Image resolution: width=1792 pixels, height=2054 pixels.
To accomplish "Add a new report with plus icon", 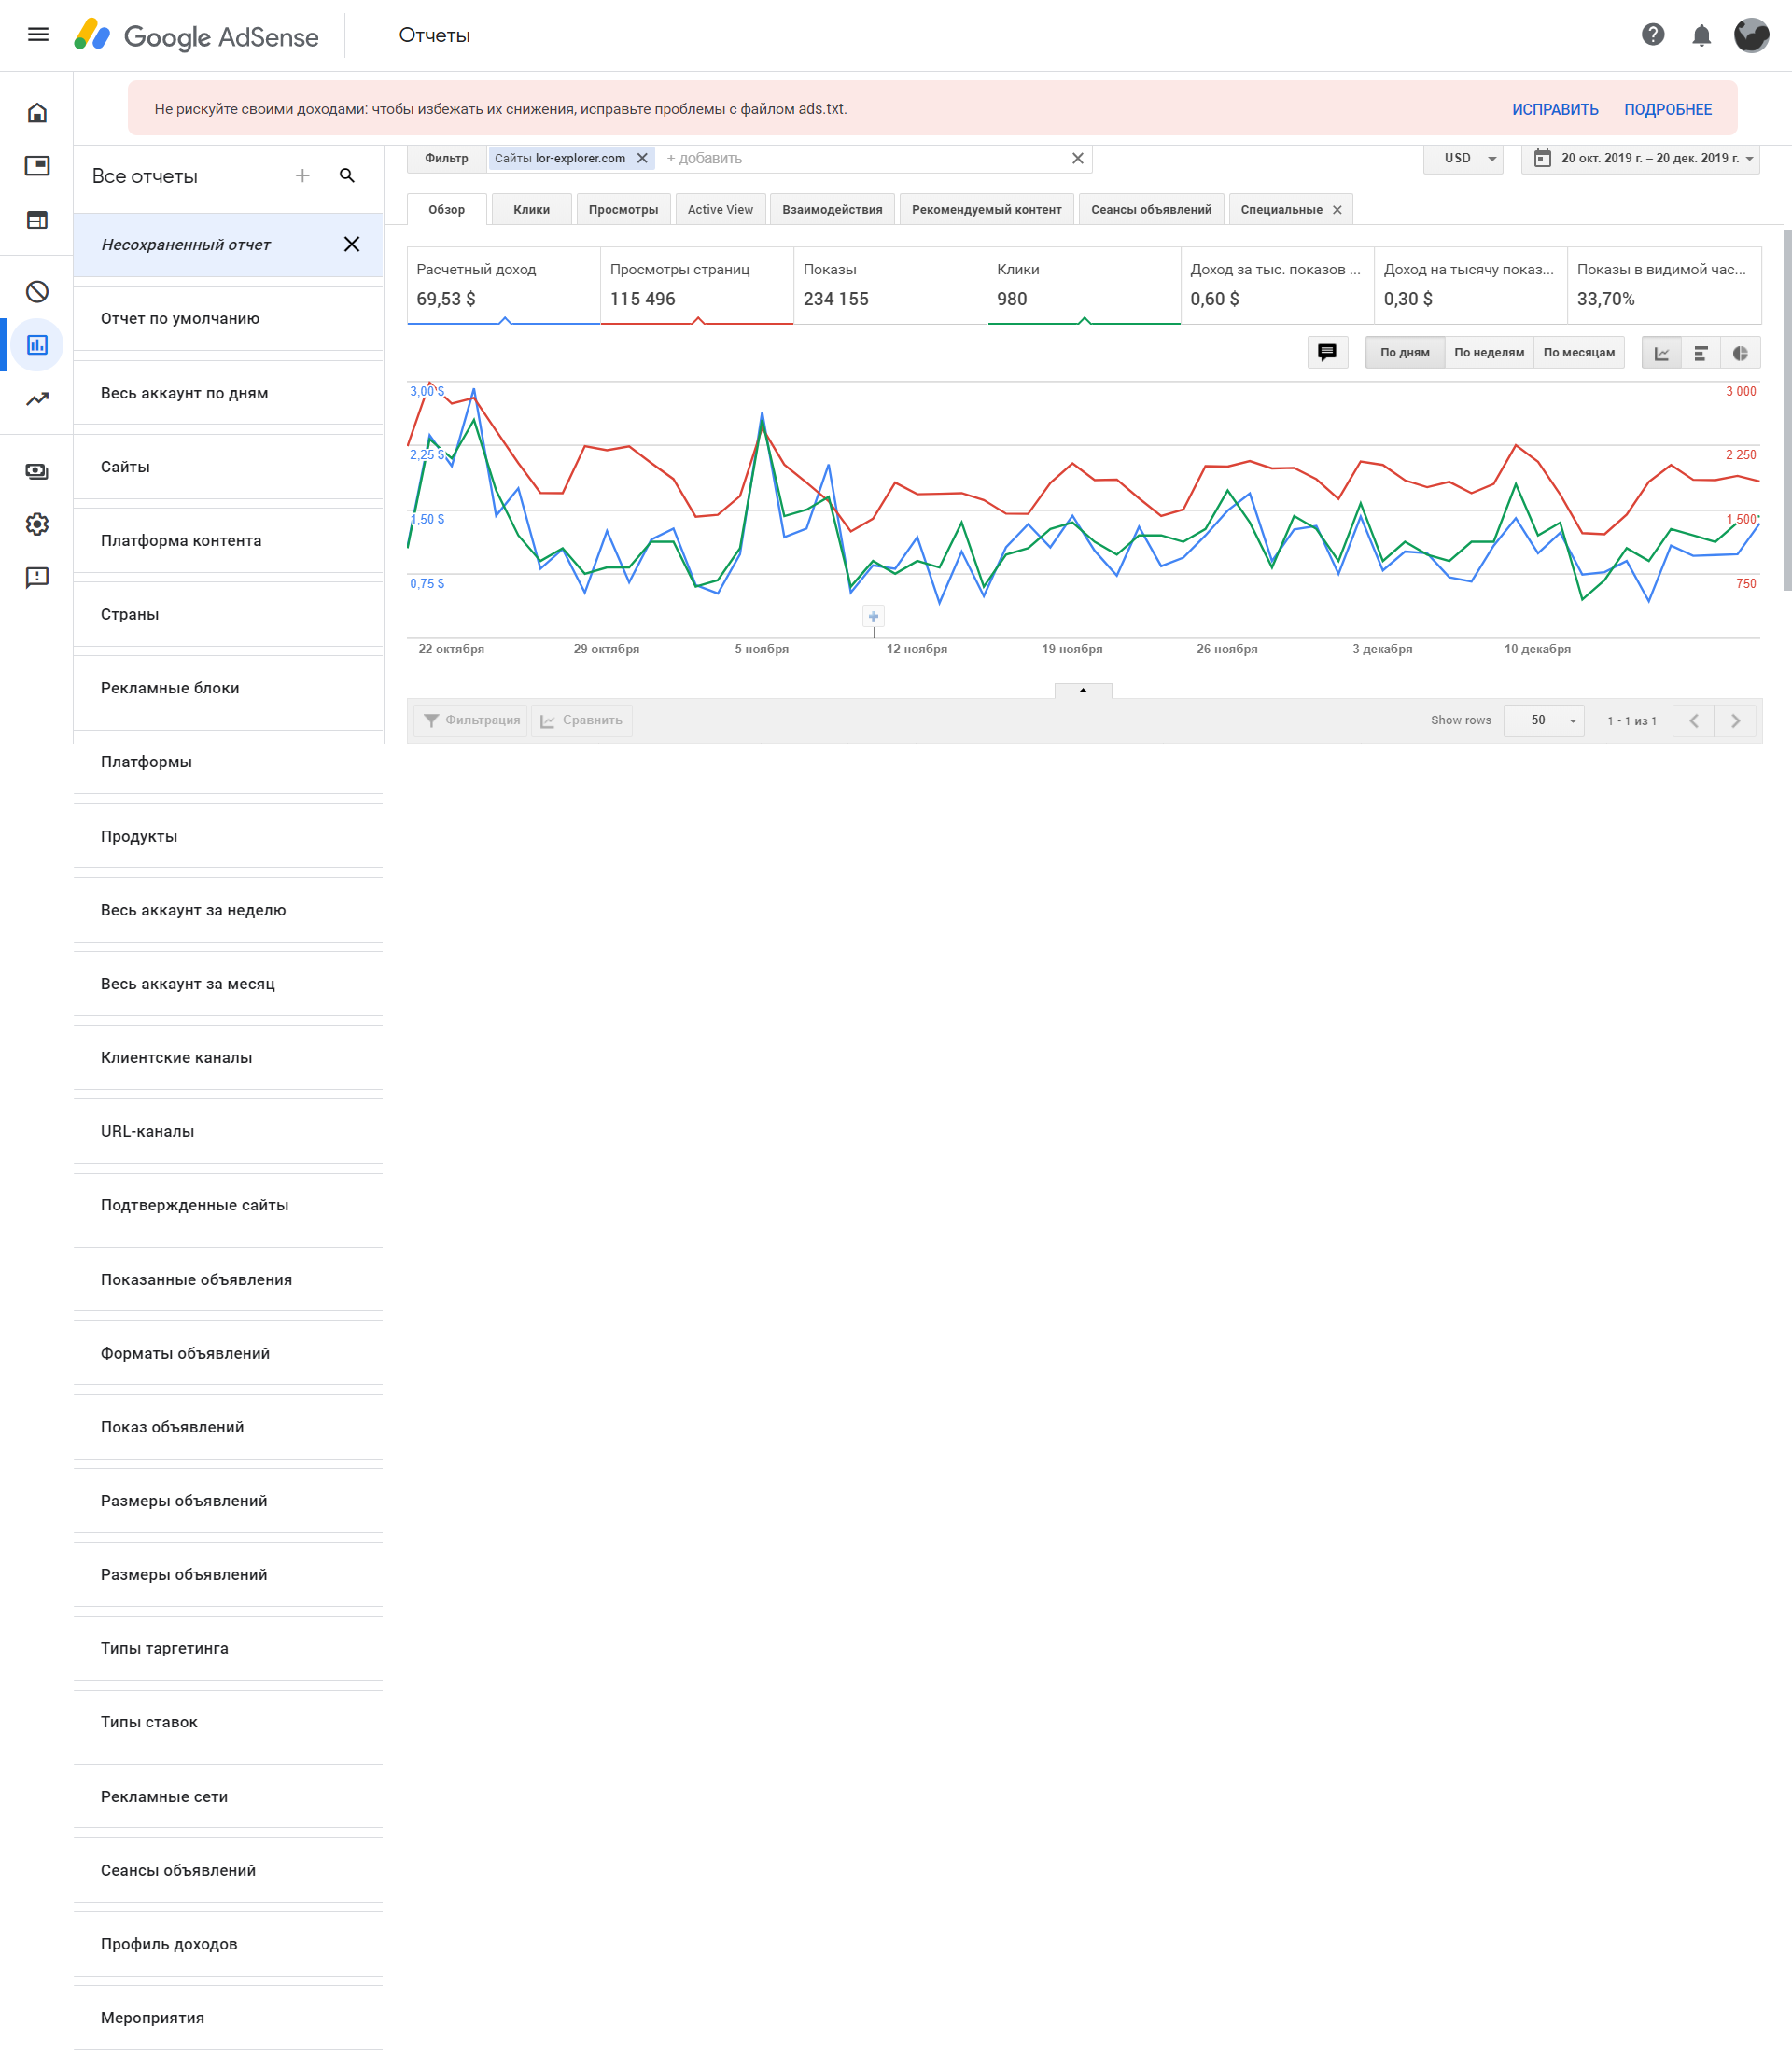I will point(302,176).
